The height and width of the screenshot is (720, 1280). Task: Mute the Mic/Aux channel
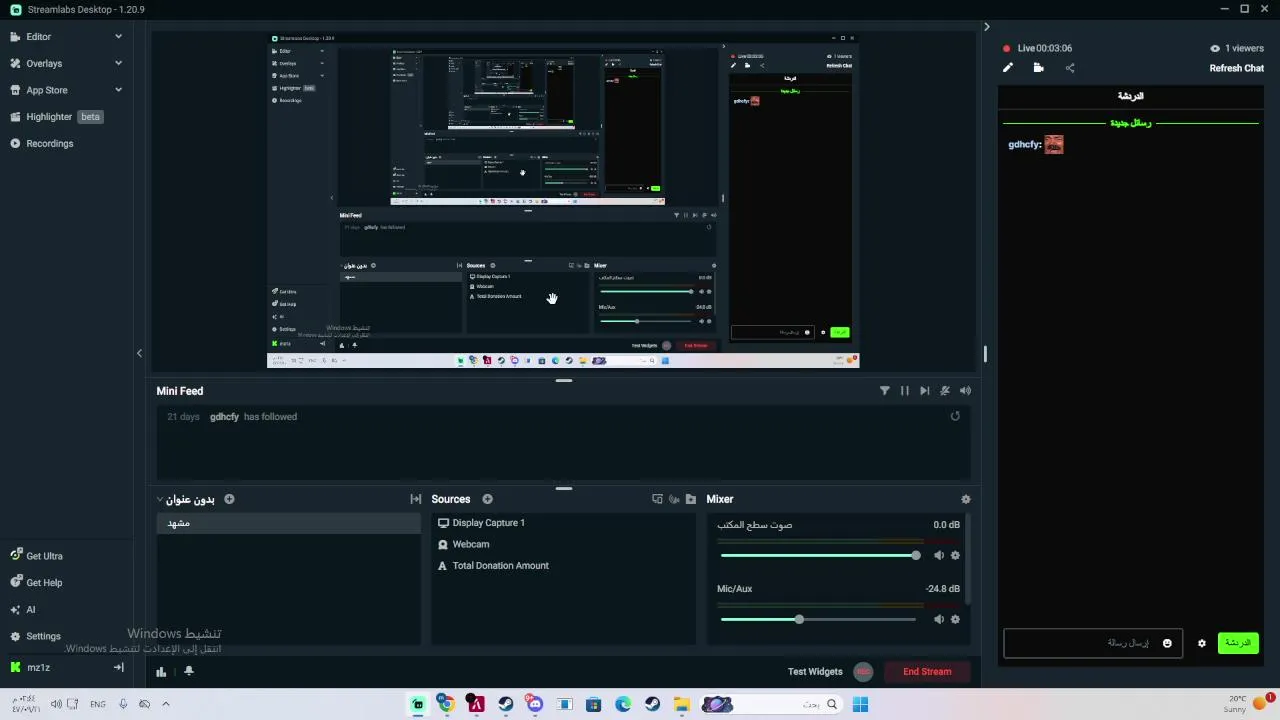(939, 619)
